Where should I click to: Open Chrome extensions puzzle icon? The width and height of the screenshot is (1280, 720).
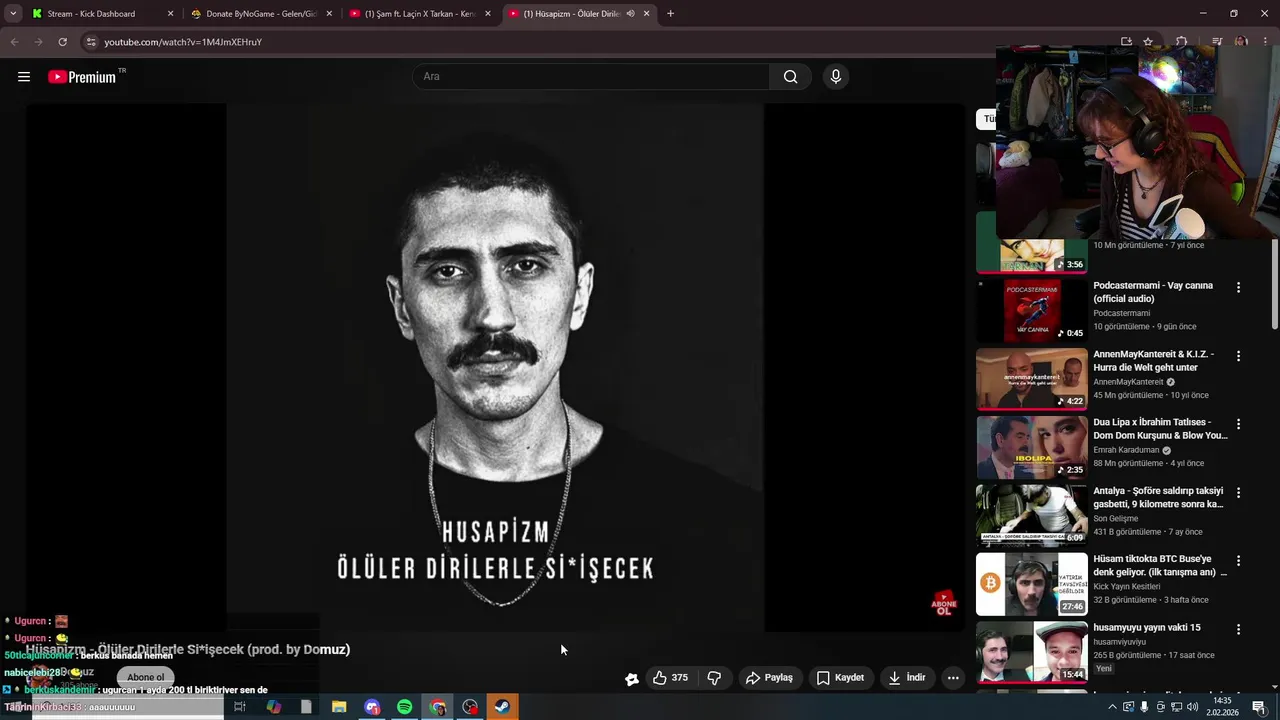(1181, 42)
